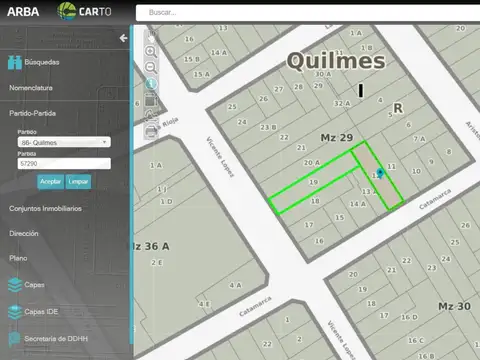The image size is (480, 360).
Task: Click parcel label 7 A
Action: pos(419,139)
